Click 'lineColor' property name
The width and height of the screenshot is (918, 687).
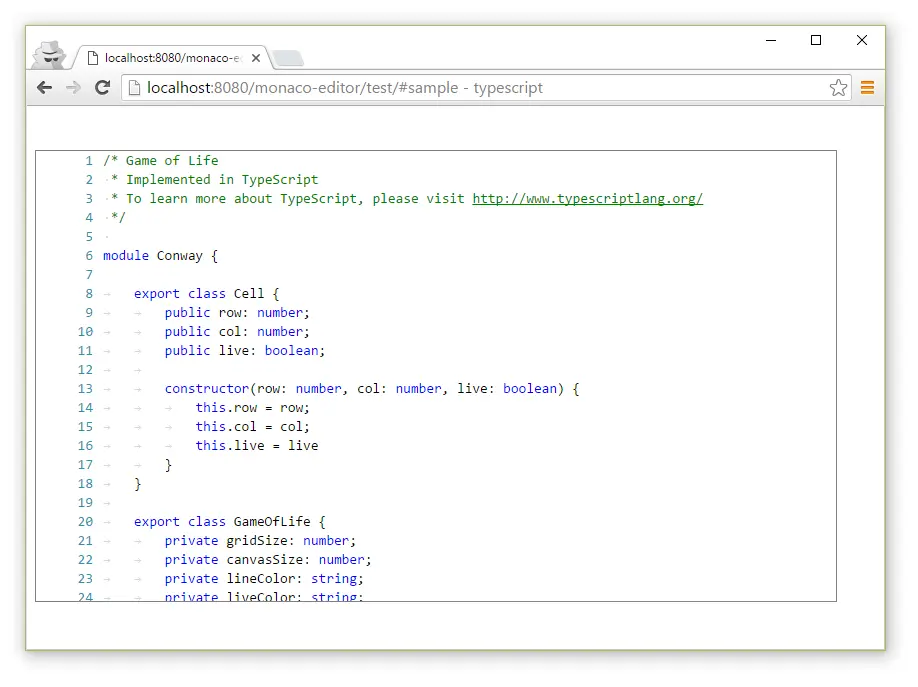point(261,579)
